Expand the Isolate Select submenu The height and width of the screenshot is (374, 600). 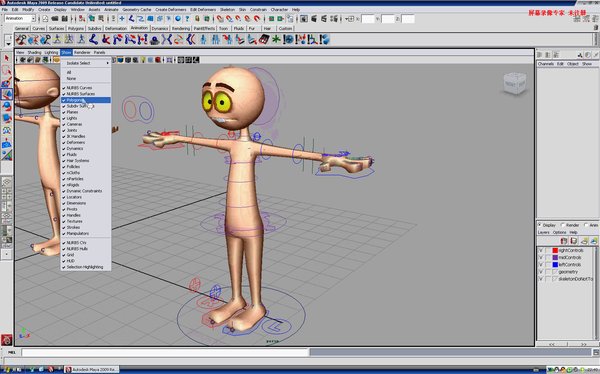tap(86, 63)
